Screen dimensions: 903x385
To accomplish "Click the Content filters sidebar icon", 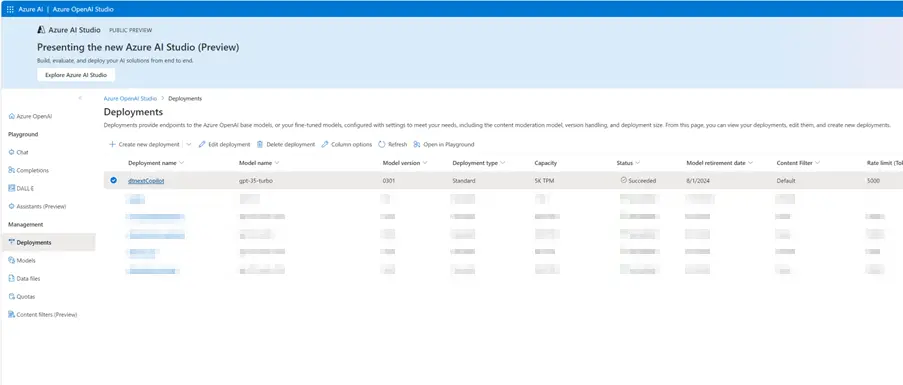I will point(12,314).
